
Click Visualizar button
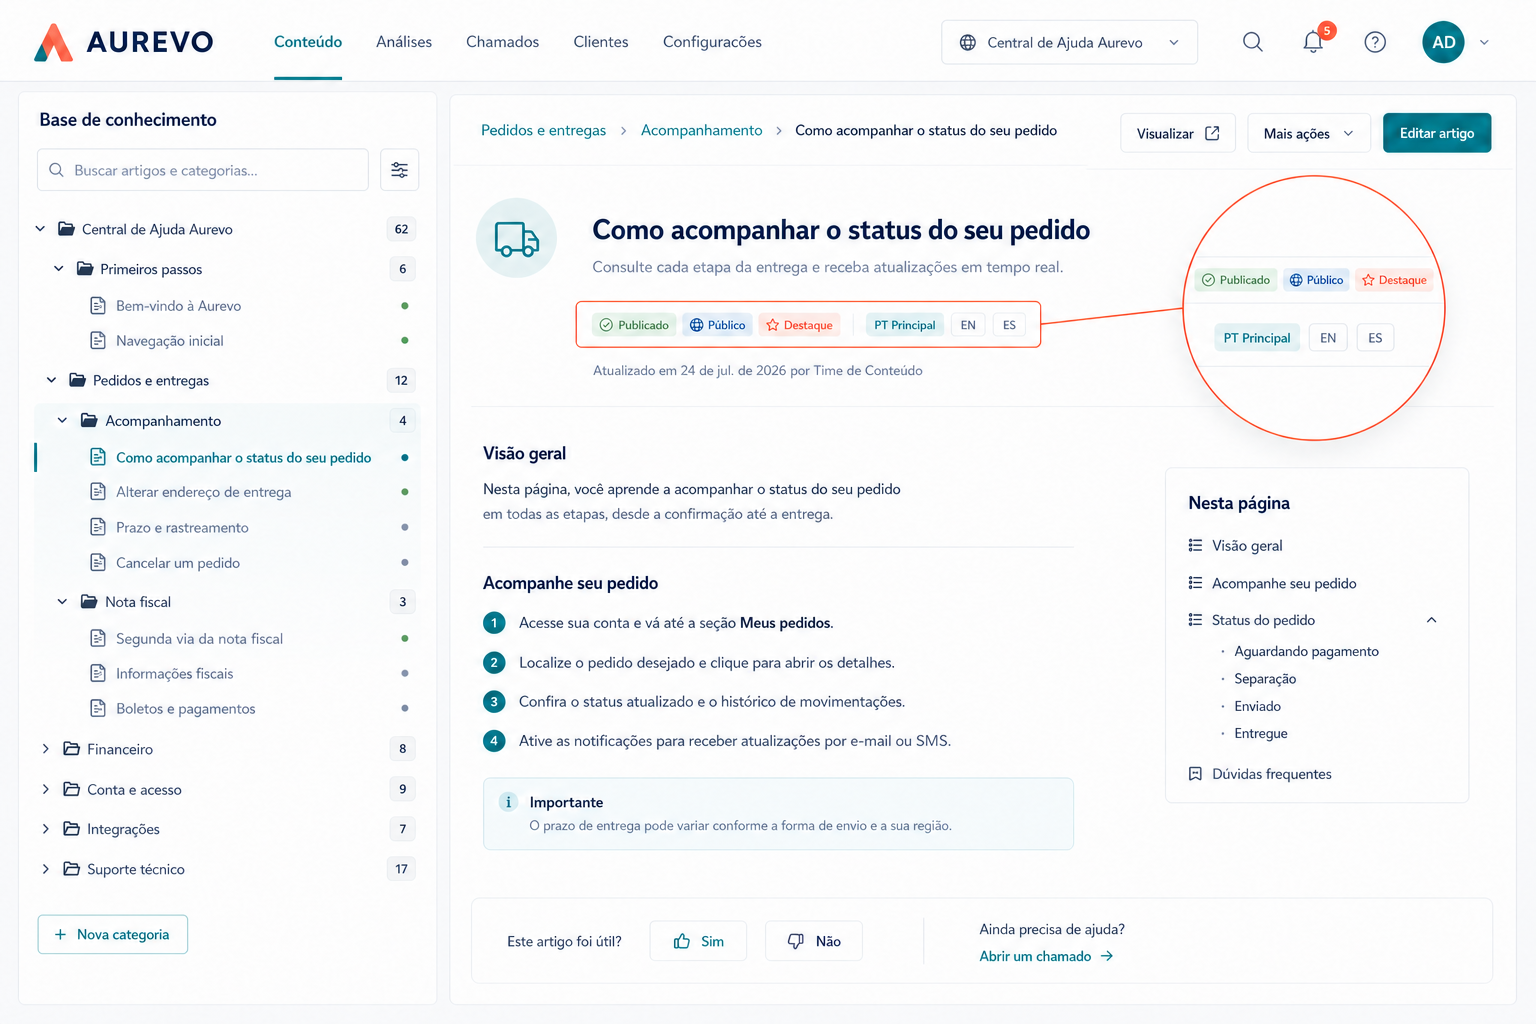pyautogui.click(x=1178, y=133)
